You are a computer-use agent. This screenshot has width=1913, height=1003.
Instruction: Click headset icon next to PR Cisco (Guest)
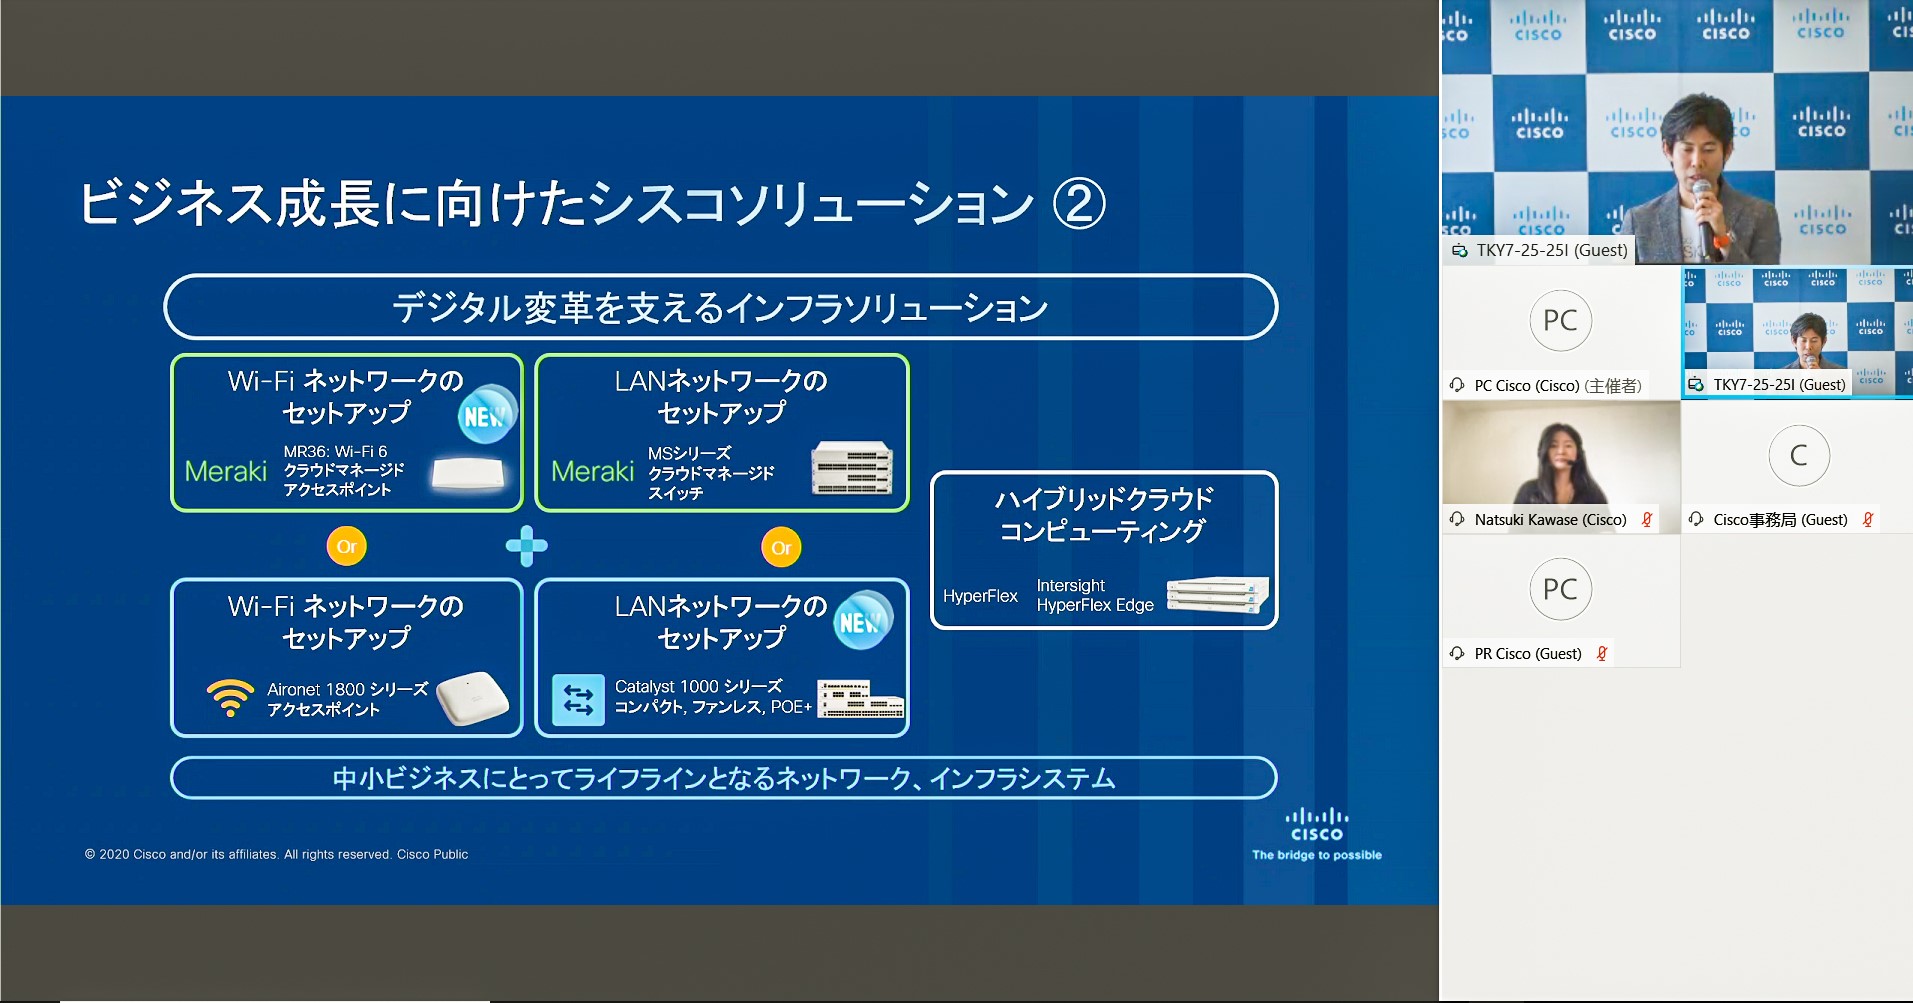(1457, 653)
